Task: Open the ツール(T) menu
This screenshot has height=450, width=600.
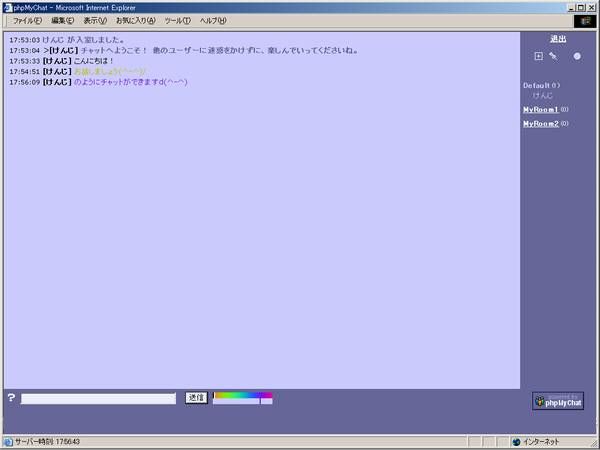Action: click(x=177, y=21)
